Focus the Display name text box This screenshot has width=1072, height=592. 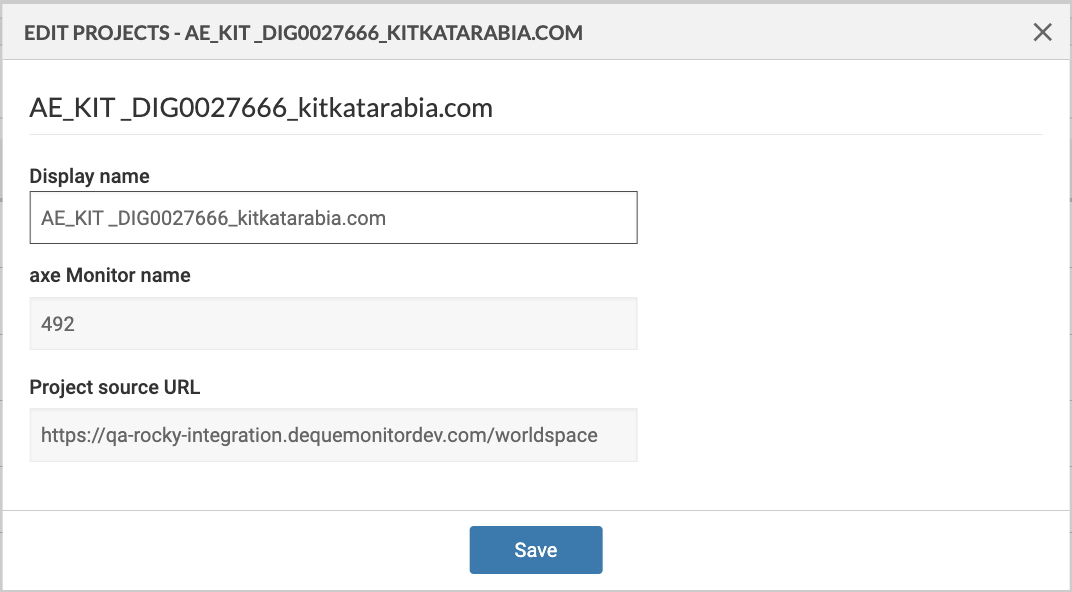[333, 218]
